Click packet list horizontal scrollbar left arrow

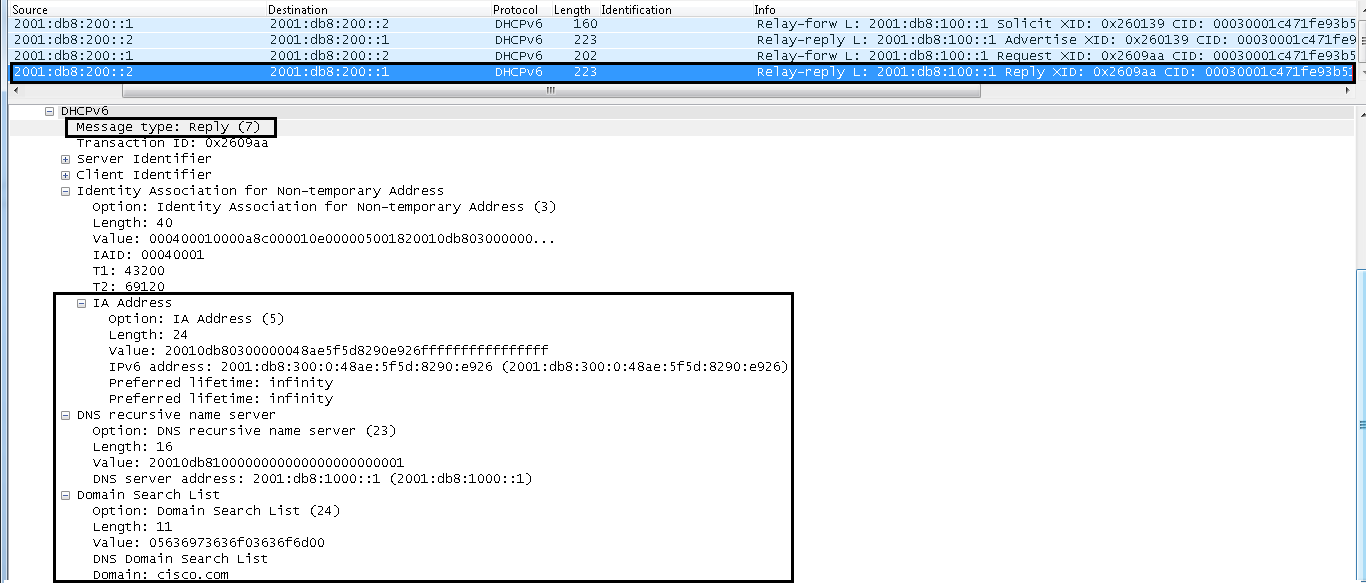[x=15, y=90]
